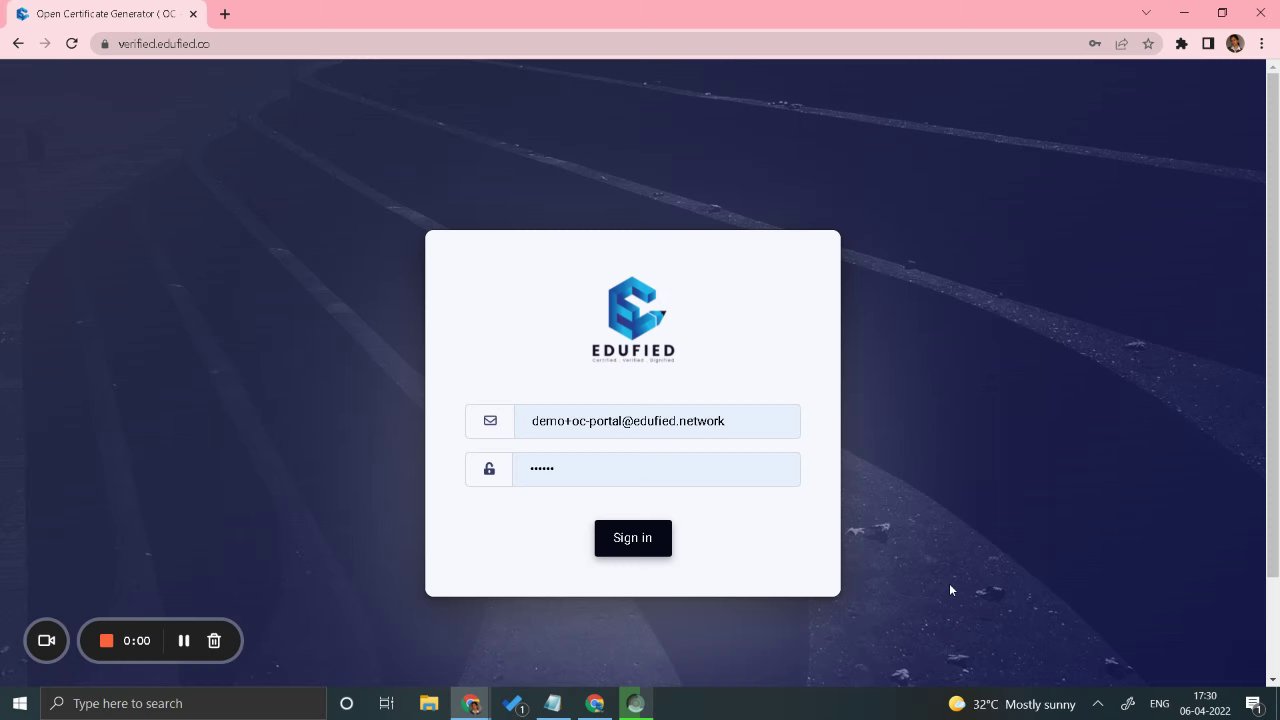Open the notepad-like app on taskbar
Viewport: 1280px width, 720px height.
coord(553,704)
